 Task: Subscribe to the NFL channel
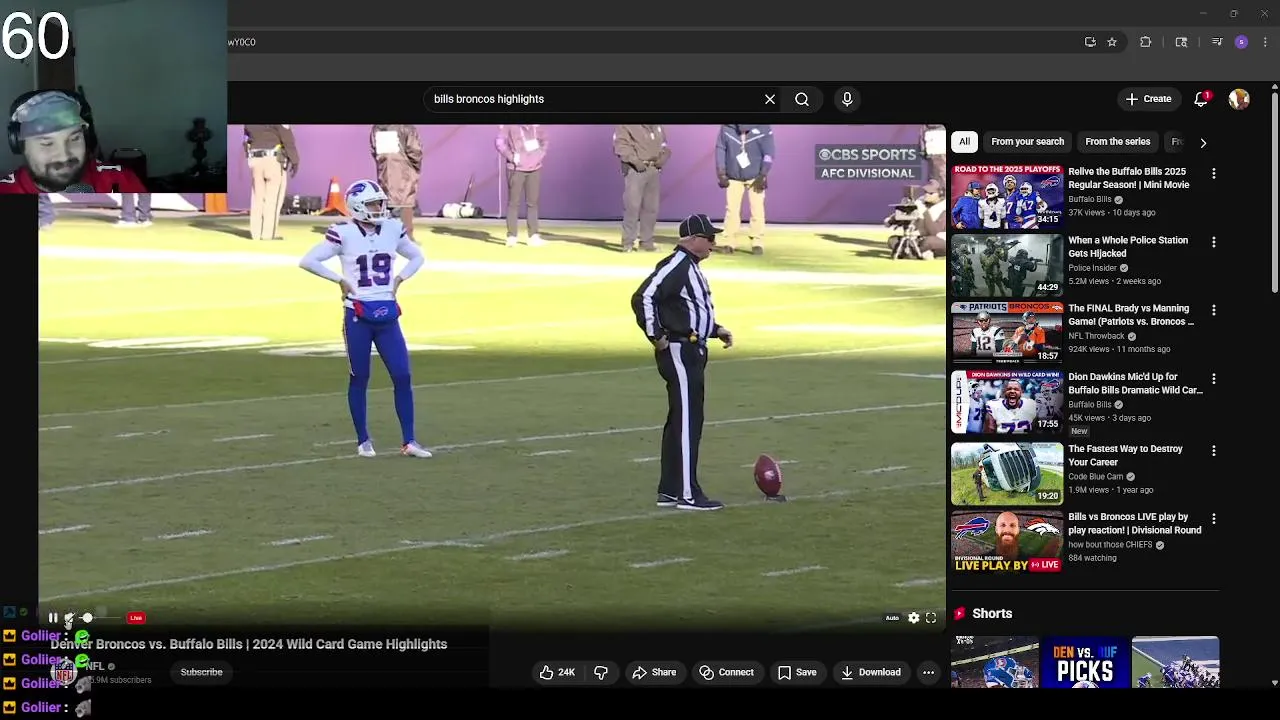(x=201, y=672)
